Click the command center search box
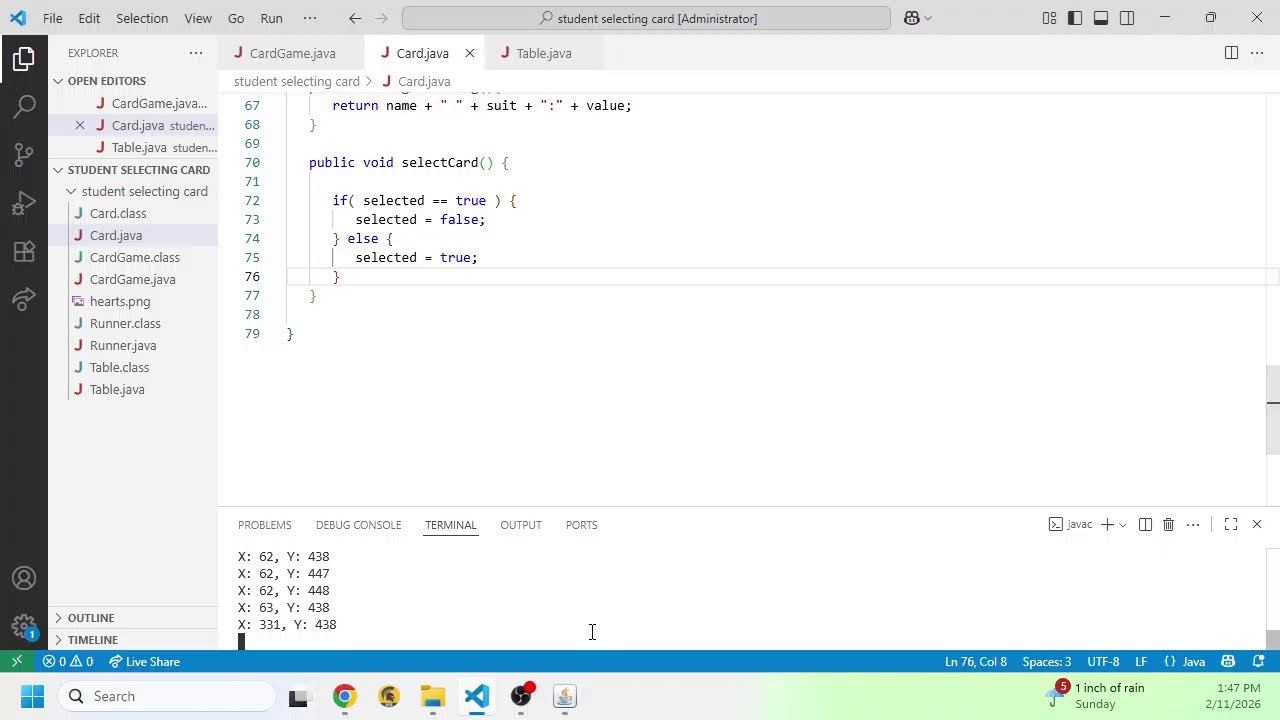 [646, 18]
